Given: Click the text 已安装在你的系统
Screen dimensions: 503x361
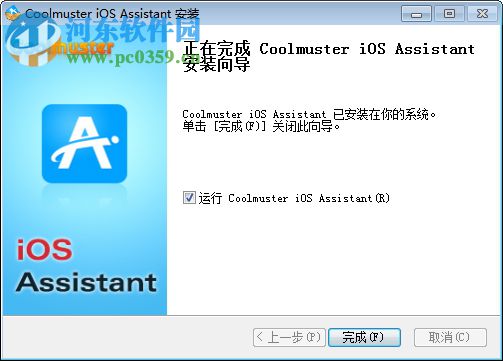Looking at the screenshot, I should [384, 114].
